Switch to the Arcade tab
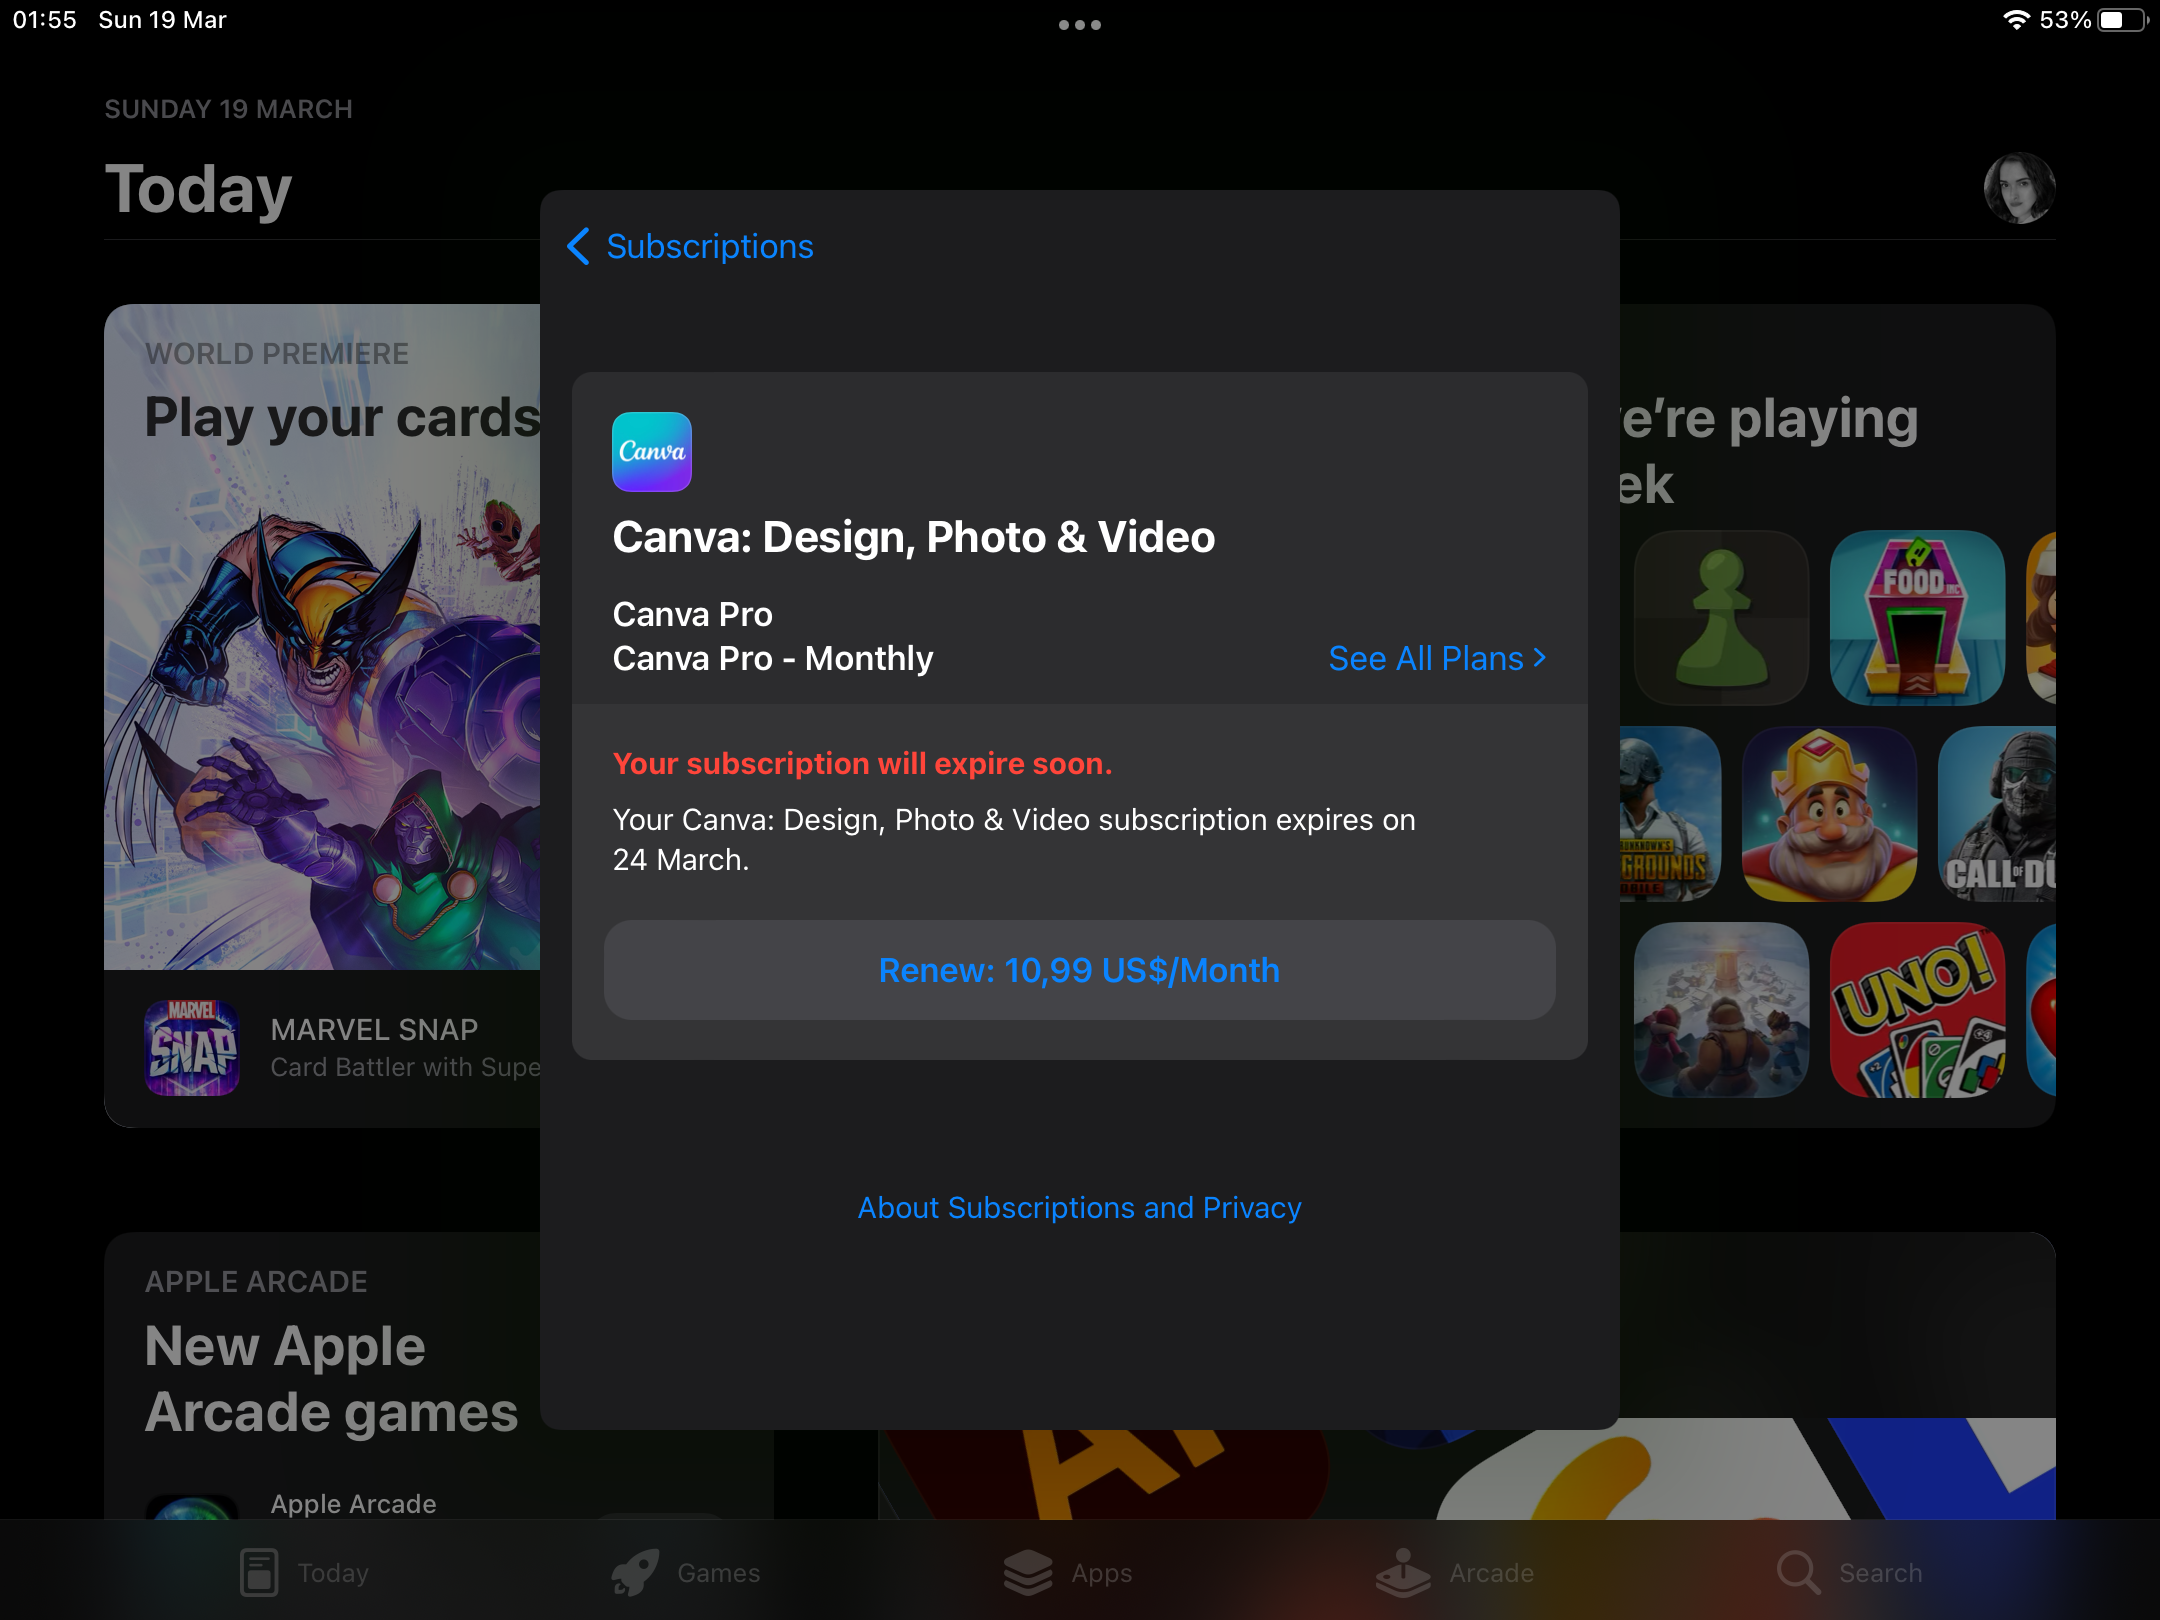The image size is (2160, 1620). [1454, 1572]
